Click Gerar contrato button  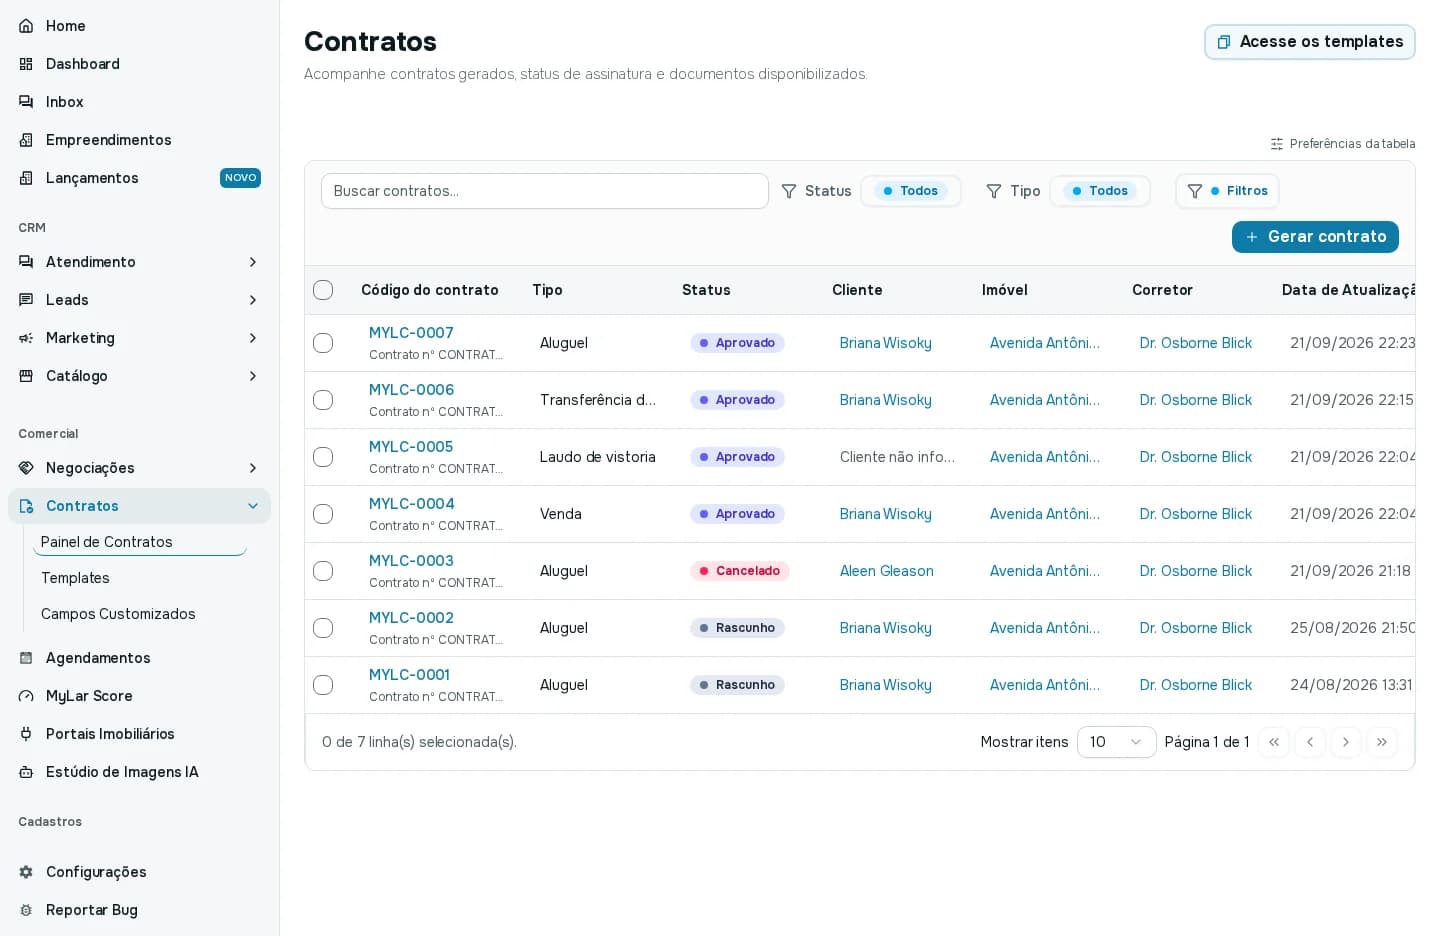click(1315, 237)
